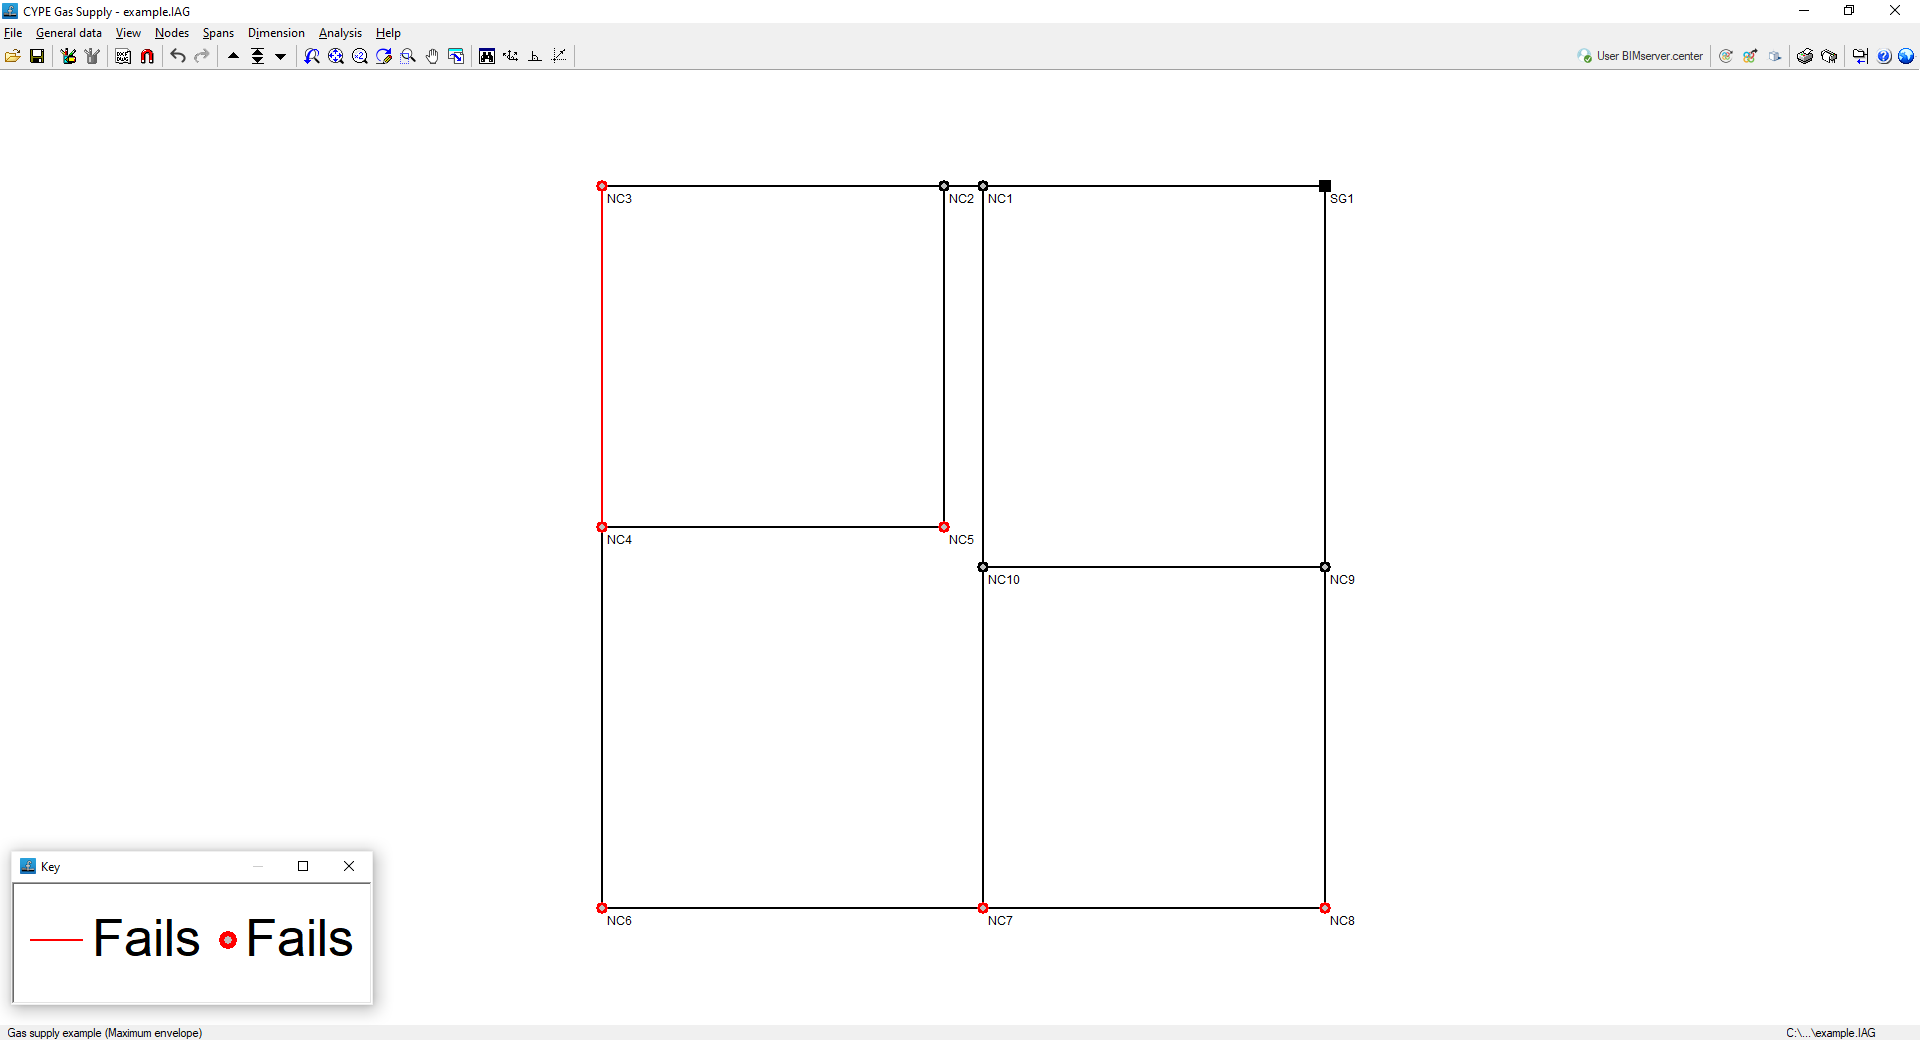Select node NC2 on the network

944,186
